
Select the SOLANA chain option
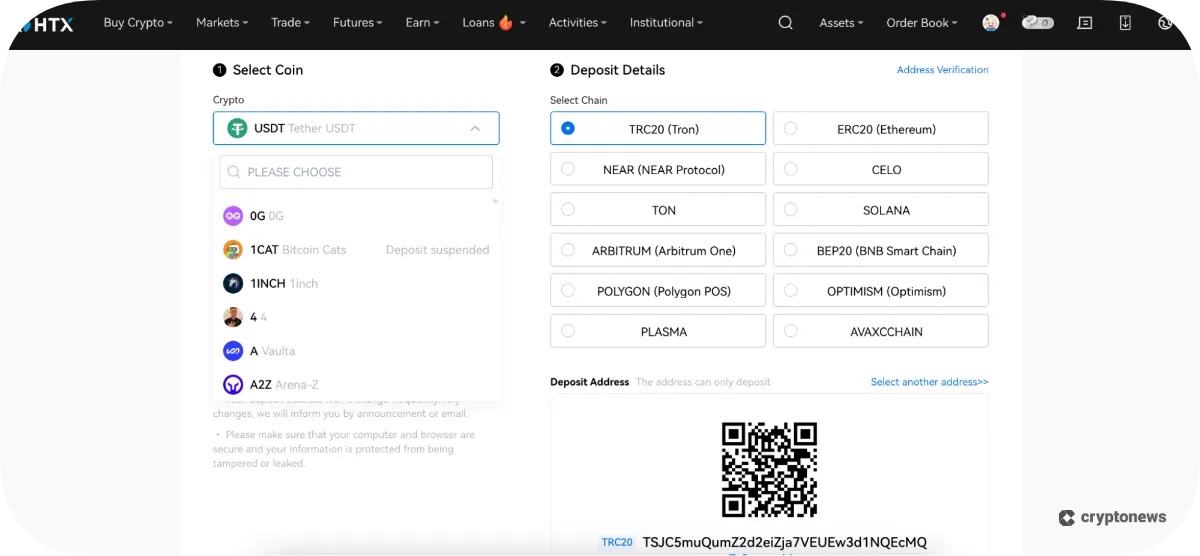(x=880, y=210)
